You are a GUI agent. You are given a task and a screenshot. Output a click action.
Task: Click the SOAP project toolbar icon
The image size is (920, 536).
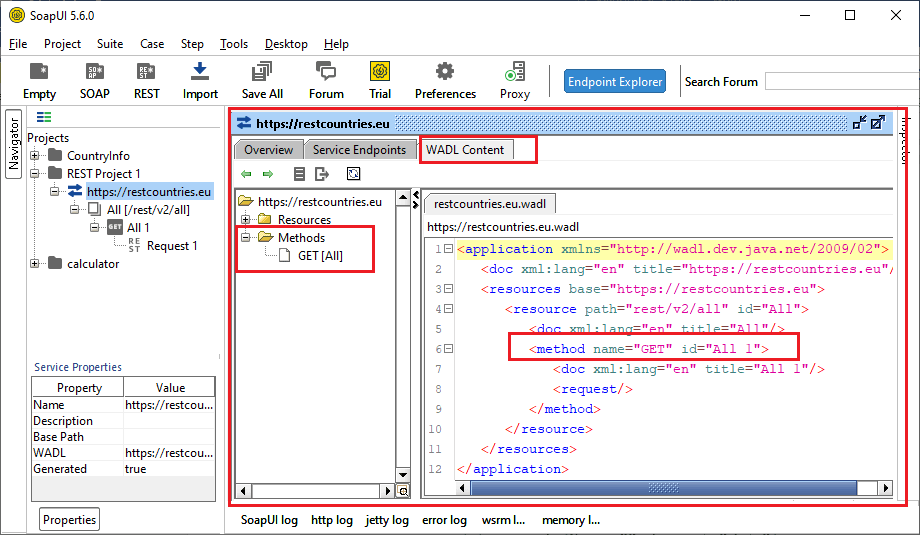tap(94, 72)
